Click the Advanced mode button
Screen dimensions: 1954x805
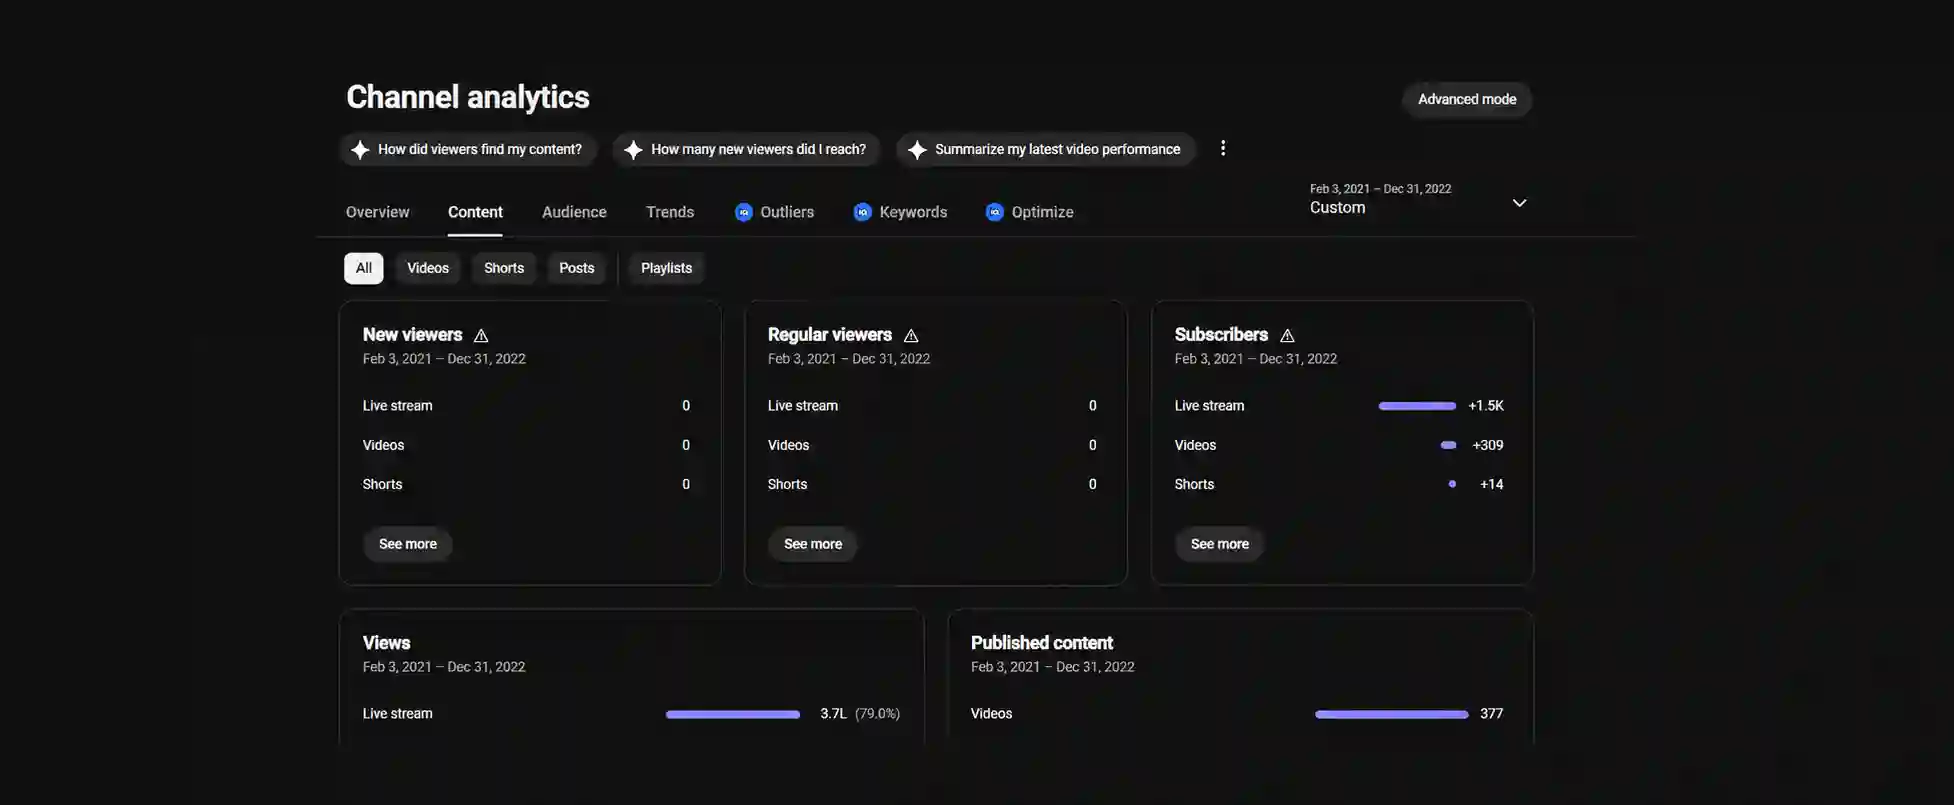coord(1467,99)
